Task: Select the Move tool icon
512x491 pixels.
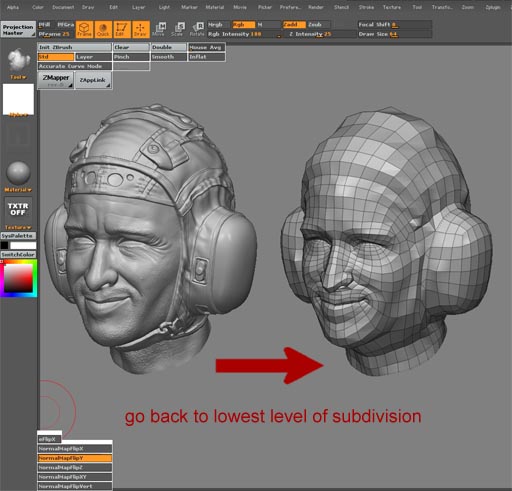Action: pyautogui.click(x=159, y=29)
